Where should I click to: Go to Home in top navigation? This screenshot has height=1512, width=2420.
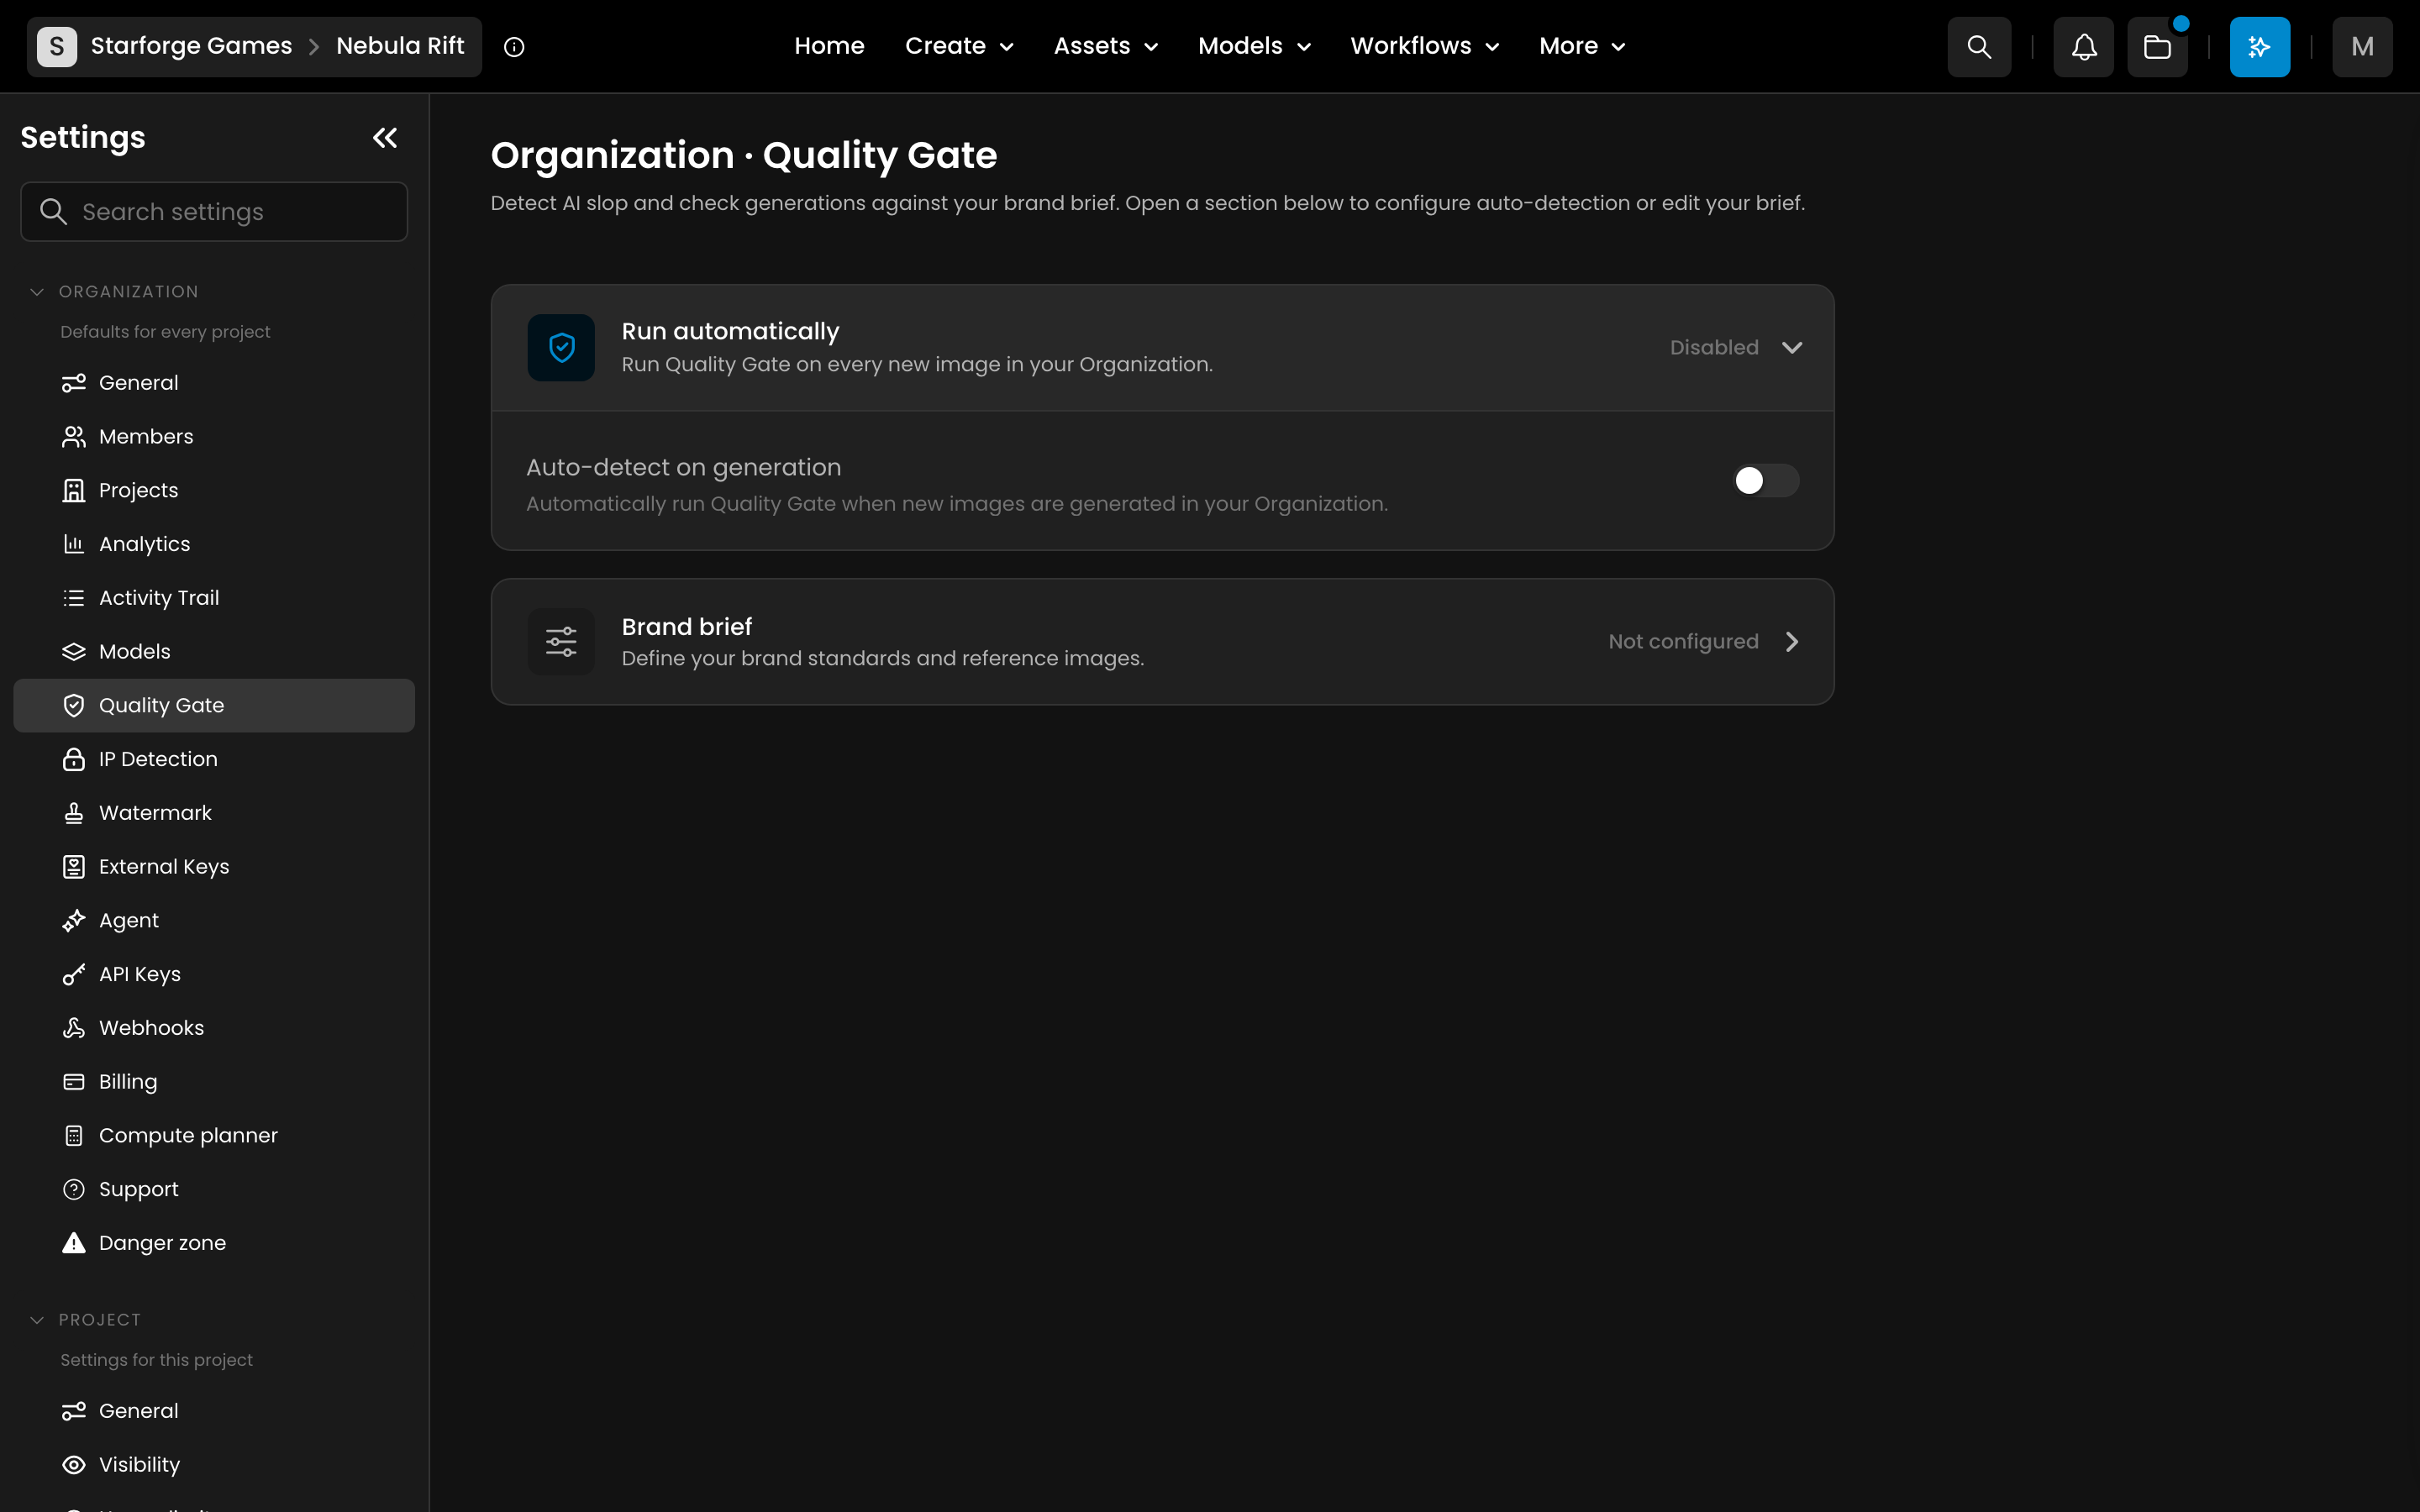pos(829,46)
